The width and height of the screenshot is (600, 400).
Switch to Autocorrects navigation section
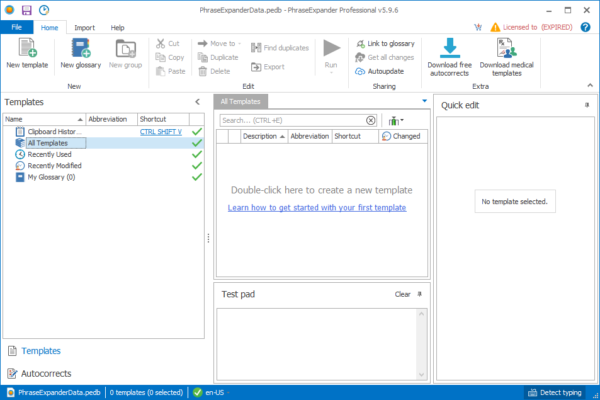click(39, 373)
